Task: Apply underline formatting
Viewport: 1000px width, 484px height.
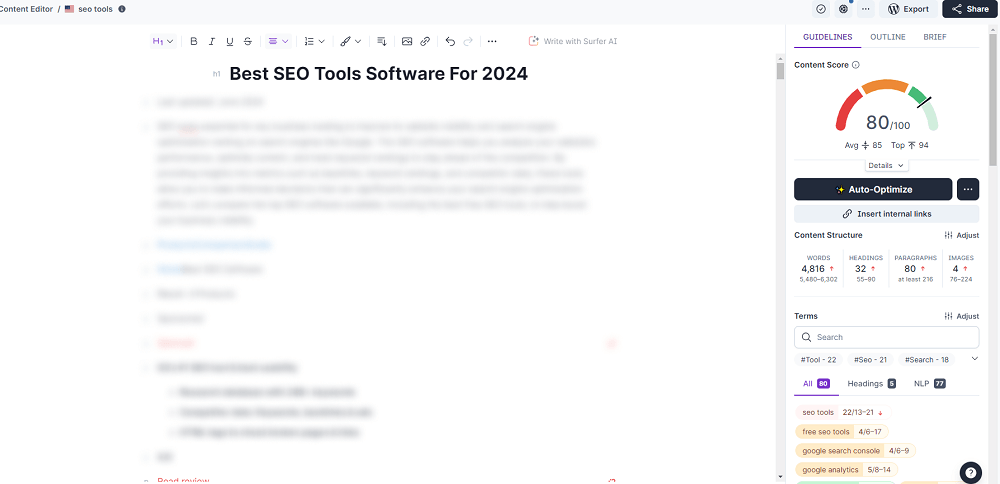Action: pos(230,41)
